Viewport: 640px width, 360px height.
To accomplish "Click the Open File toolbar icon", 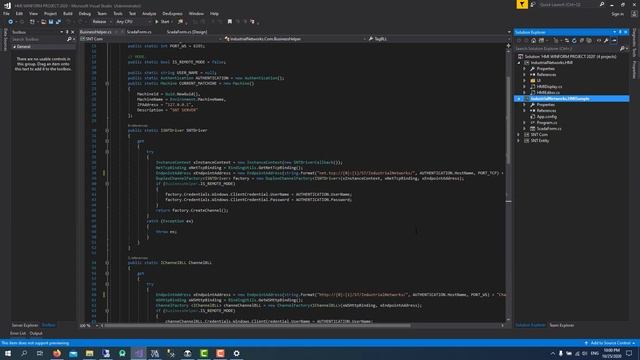I will pyautogui.click(x=43, y=22).
